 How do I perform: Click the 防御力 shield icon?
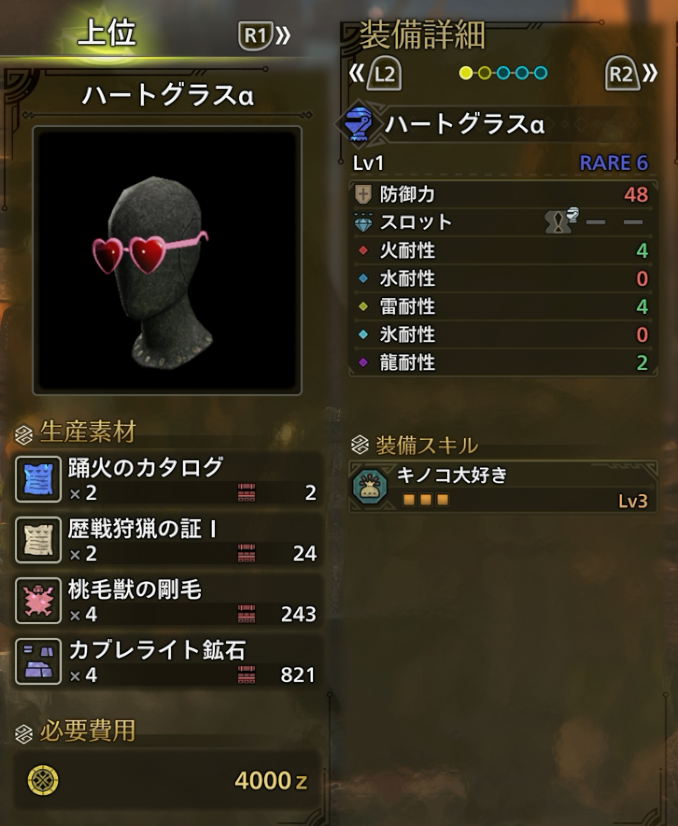(x=363, y=194)
